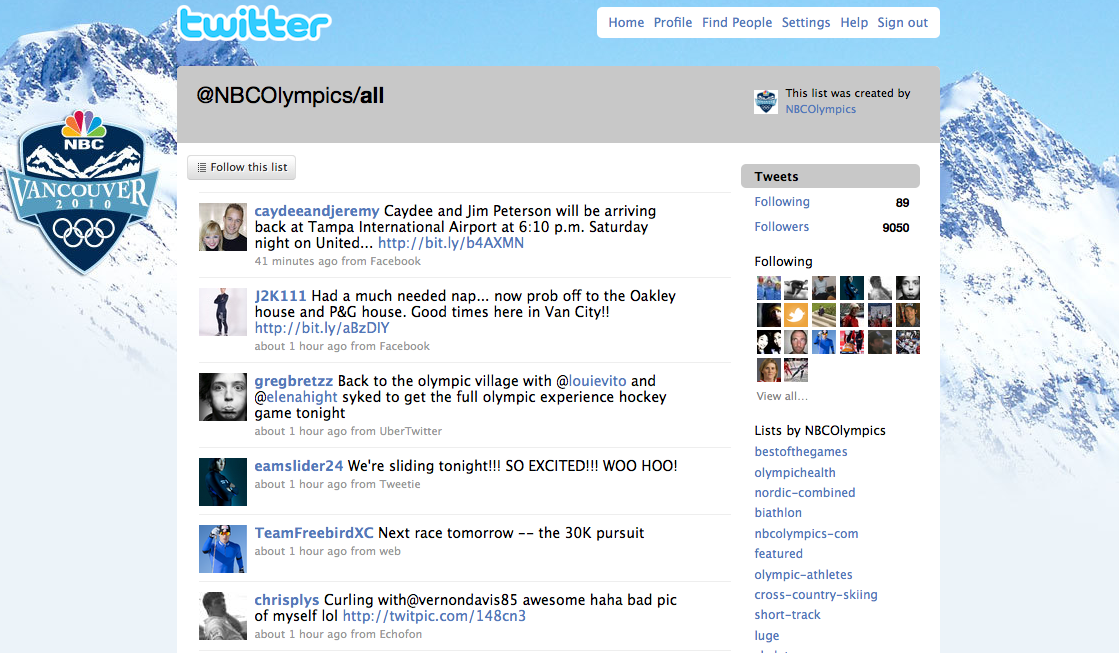Viewport: 1119px width, 653px height.
Task: Open the twitpic.com/148cn3 link
Action: (434, 616)
